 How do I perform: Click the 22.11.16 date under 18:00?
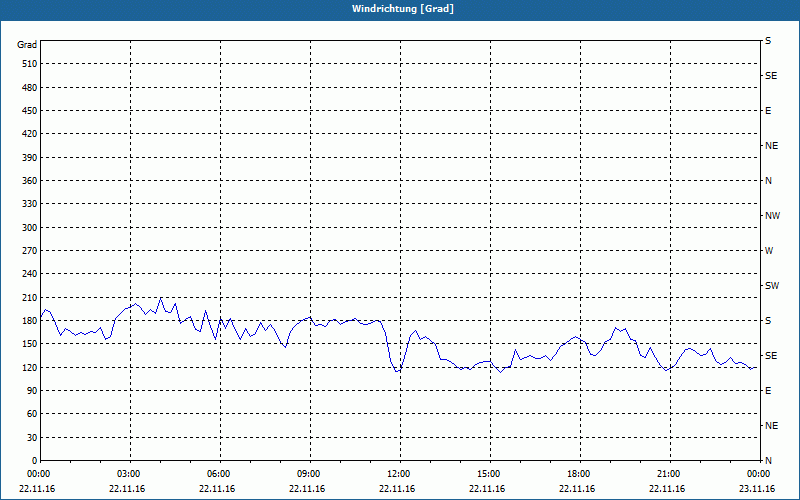coord(577,489)
